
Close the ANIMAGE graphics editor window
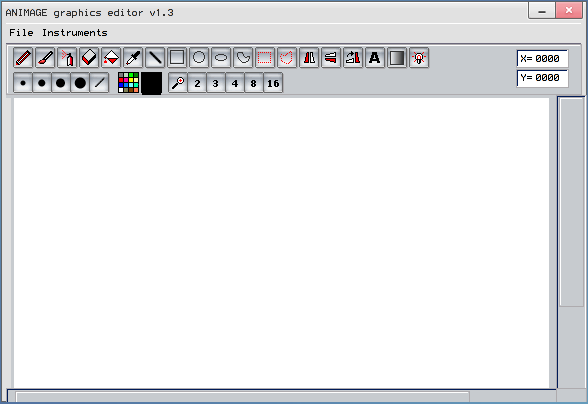[569, 11]
